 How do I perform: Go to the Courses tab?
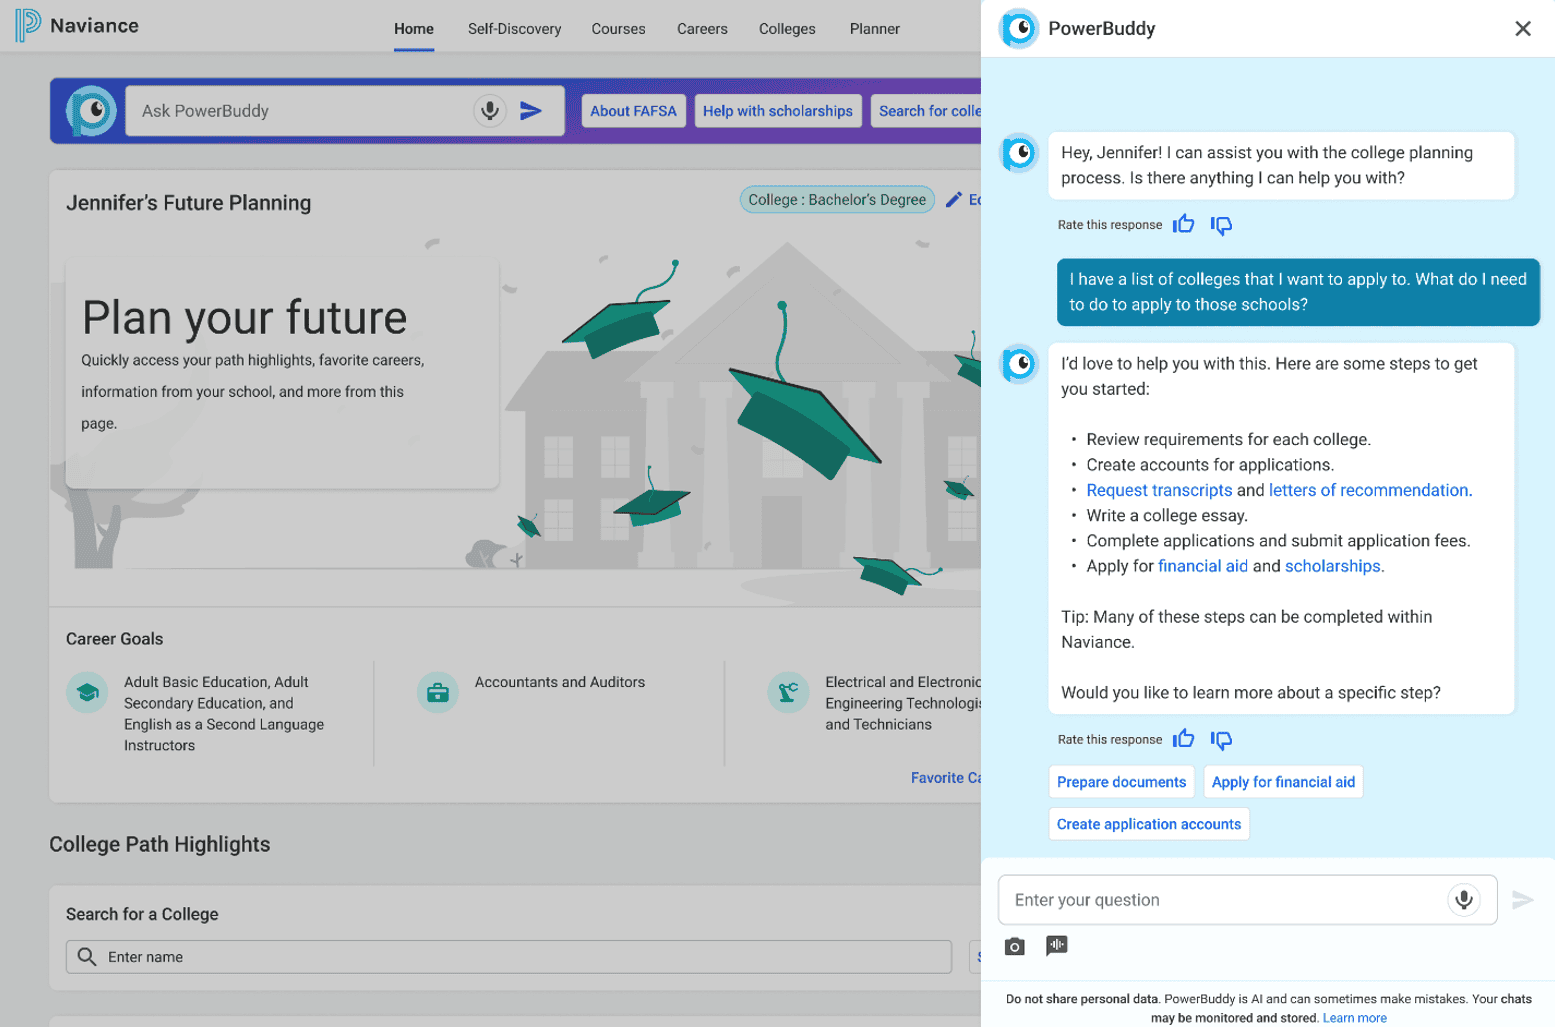pyautogui.click(x=618, y=29)
